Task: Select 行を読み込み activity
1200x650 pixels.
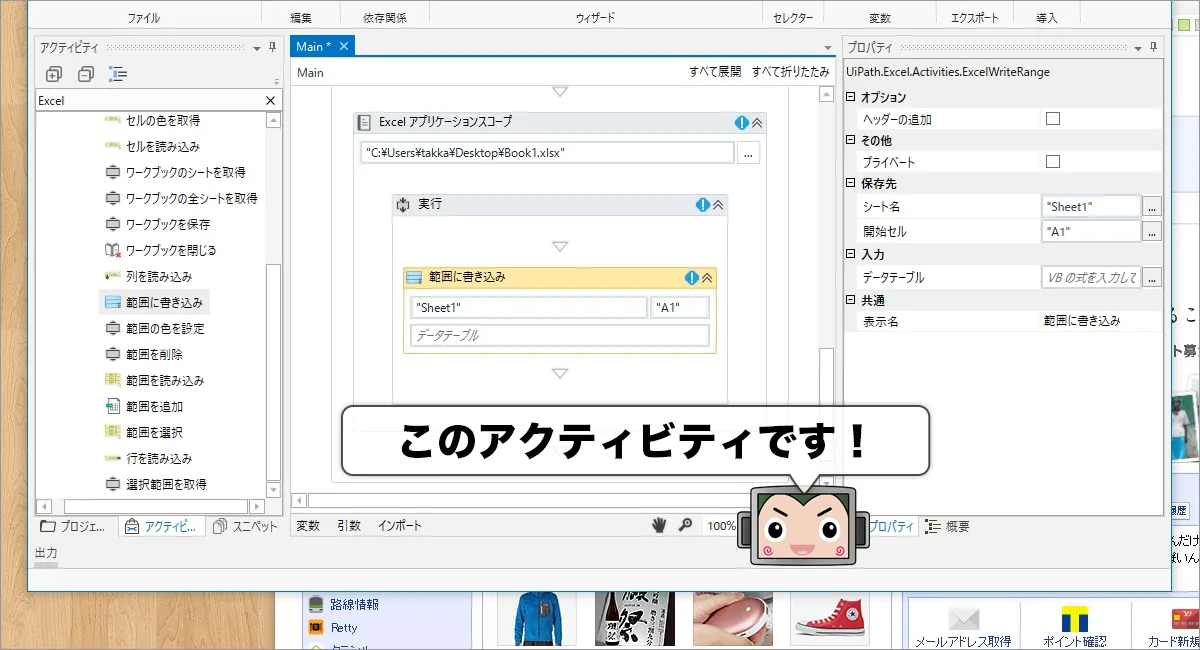Action: pos(148,458)
